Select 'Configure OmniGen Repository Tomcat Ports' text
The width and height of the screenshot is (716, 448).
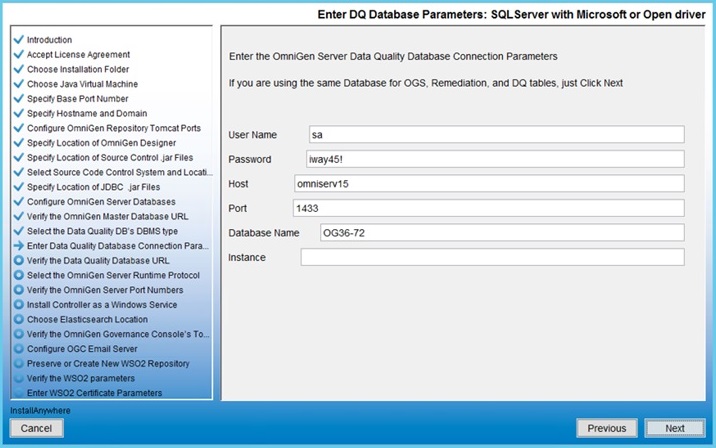[x=114, y=128]
